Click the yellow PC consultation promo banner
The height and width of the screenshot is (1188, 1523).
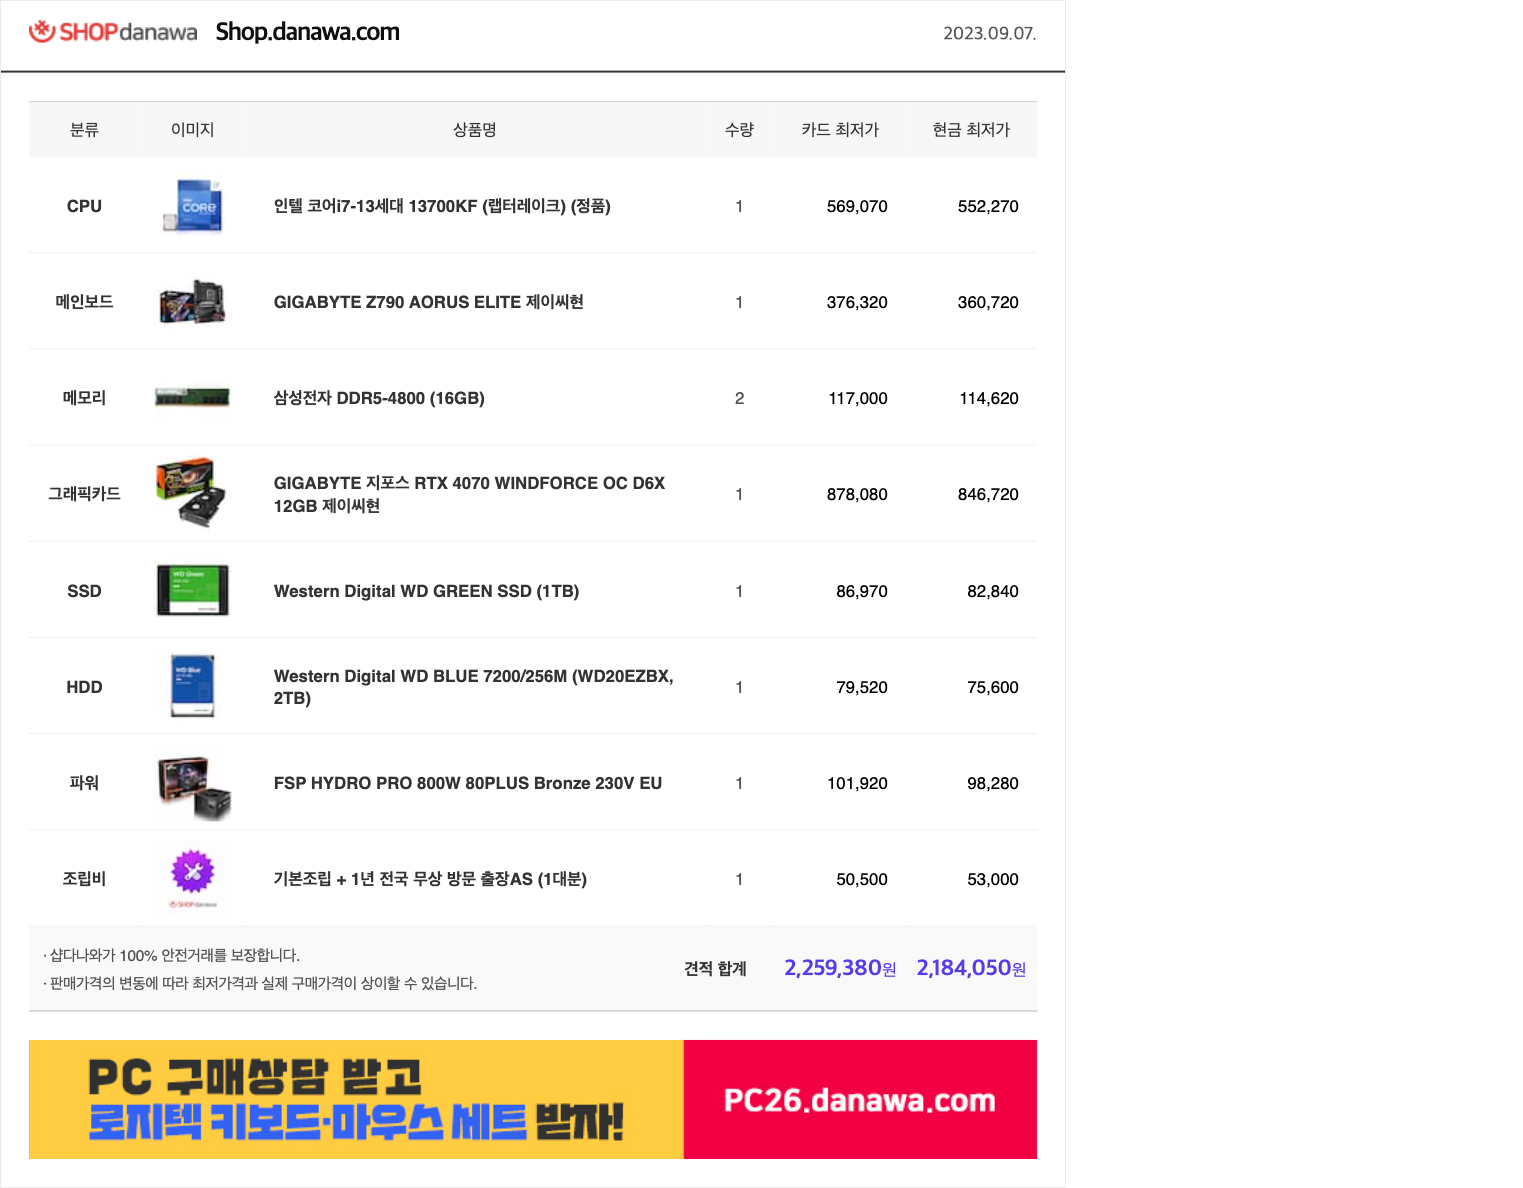(x=356, y=1099)
